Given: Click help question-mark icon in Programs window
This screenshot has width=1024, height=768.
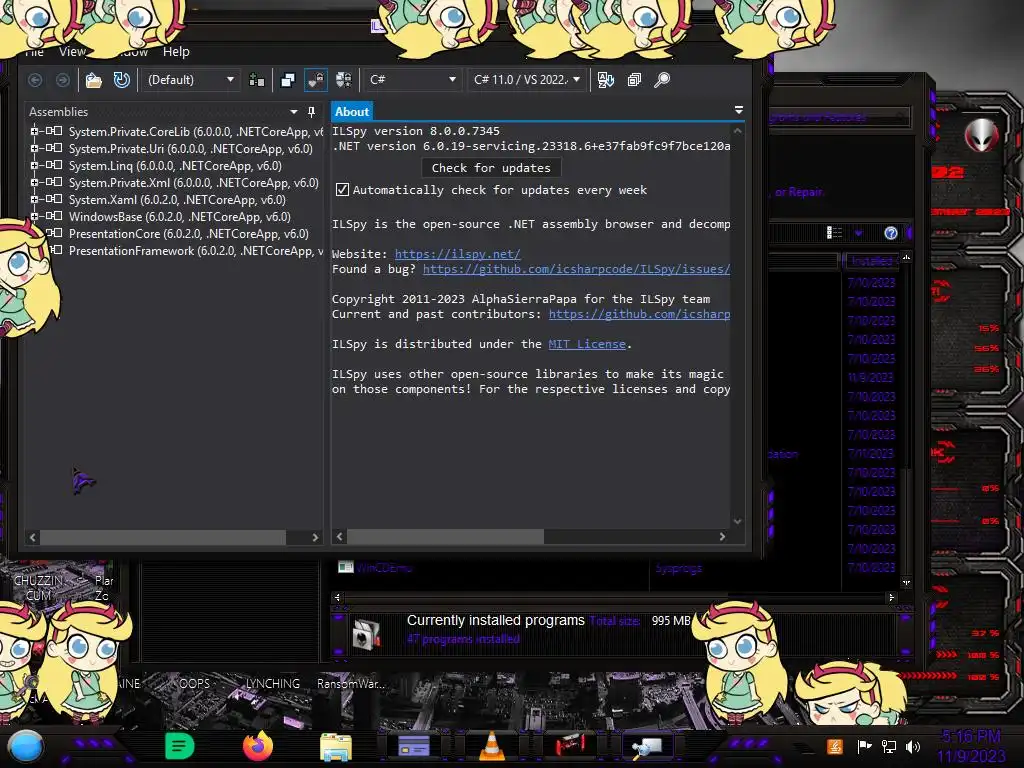Looking at the screenshot, I should click(x=891, y=233).
